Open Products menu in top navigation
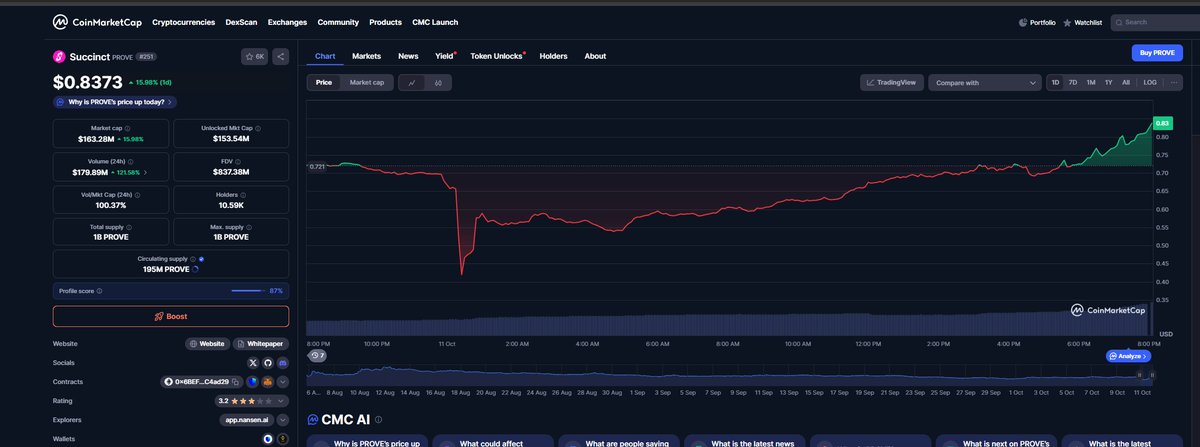 [x=385, y=22]
